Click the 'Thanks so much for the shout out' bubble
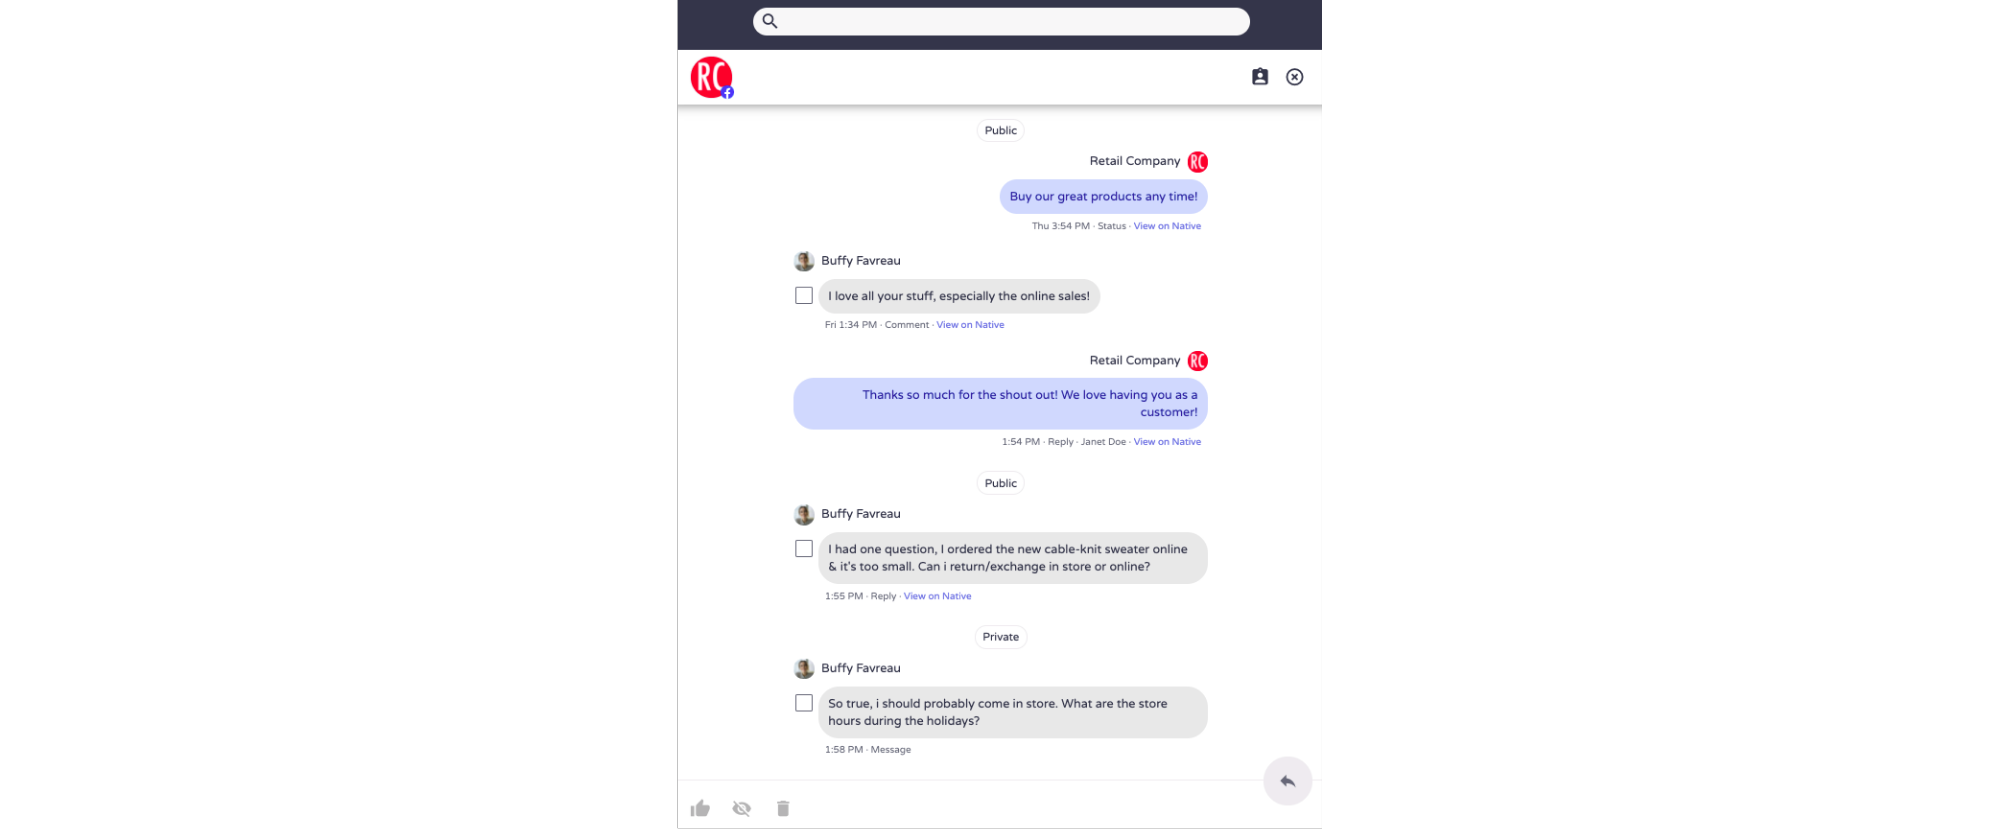The width and height of the screenshot is (2000, 830). pos(1000,403)
